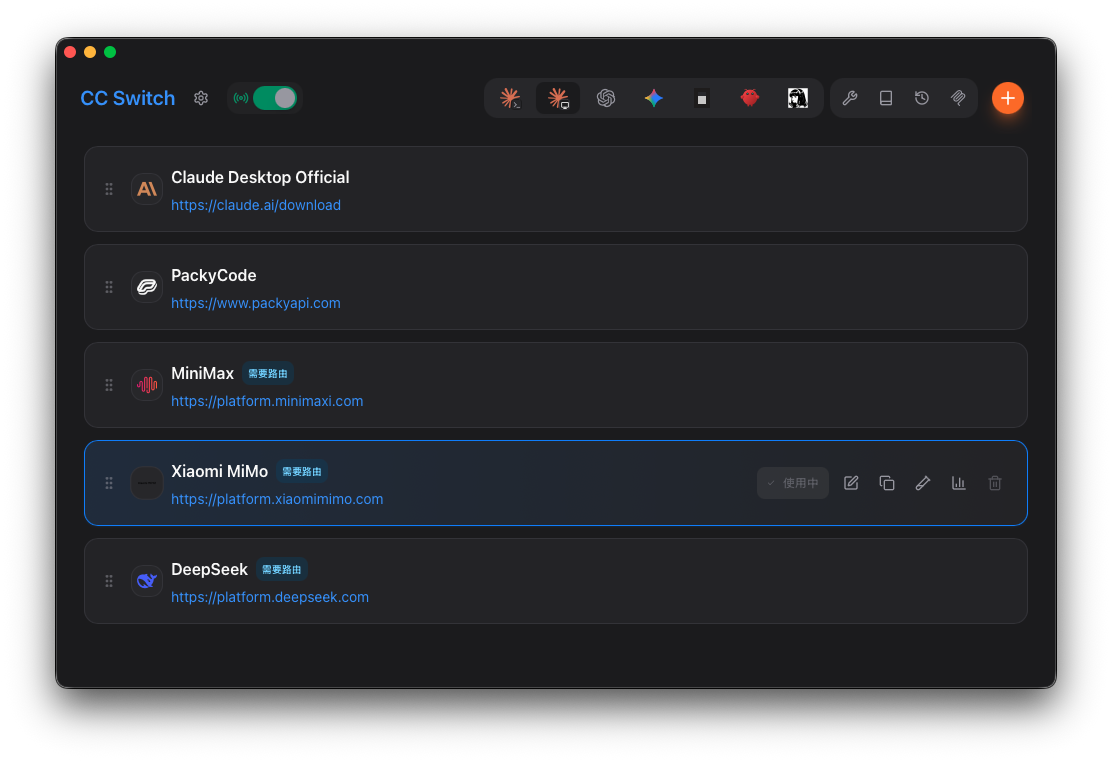This screenshot has height=762, width=1112.
Task: Open the wrench tools icon
Action: click(x=850, y=98)
